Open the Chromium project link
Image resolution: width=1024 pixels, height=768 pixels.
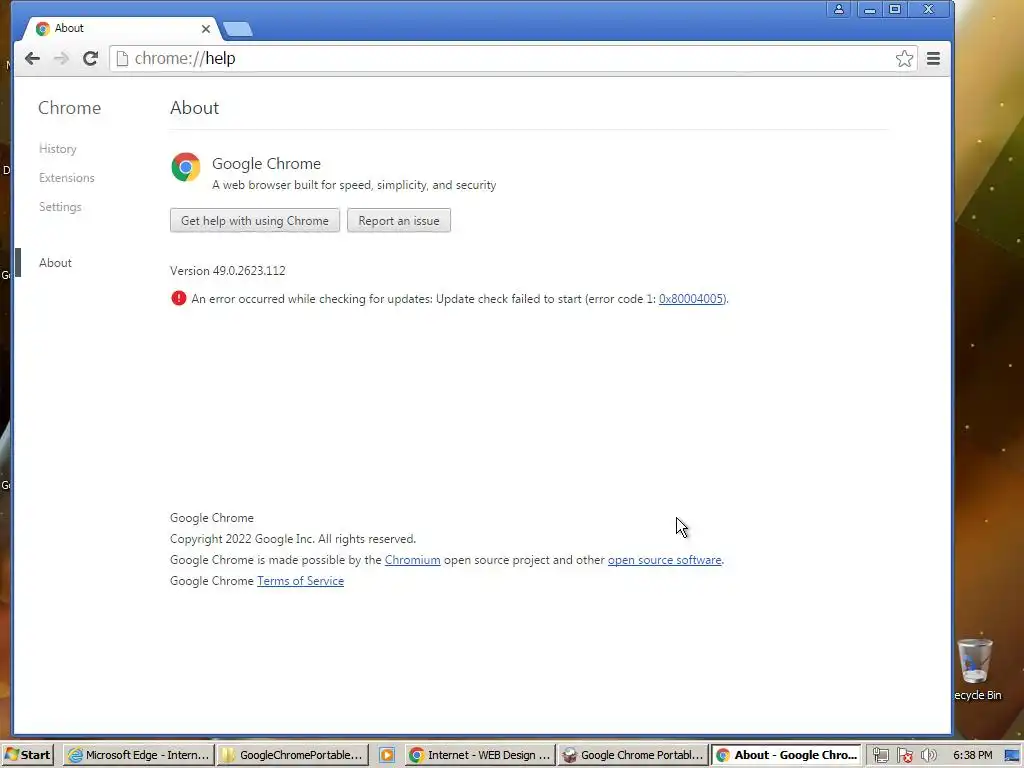point(413,560)
